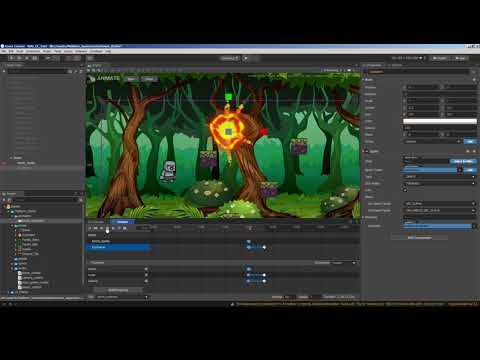
Task: Play the animation in the timeline
Action: 107,228
